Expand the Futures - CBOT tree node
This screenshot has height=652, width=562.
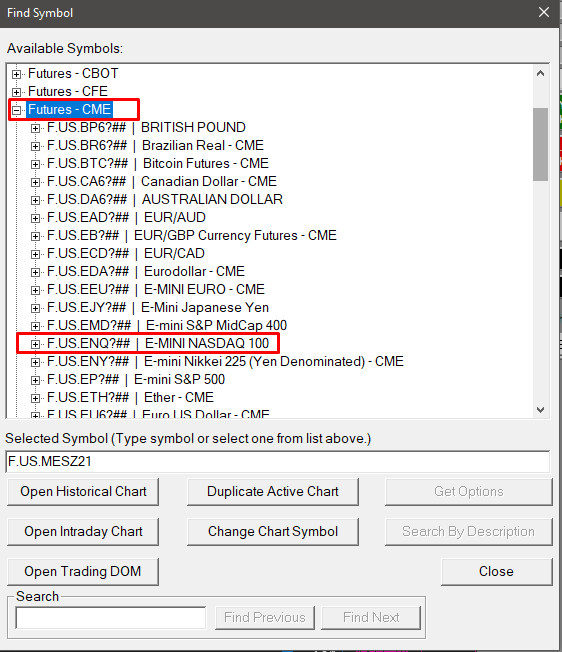[x=16, y=74]
